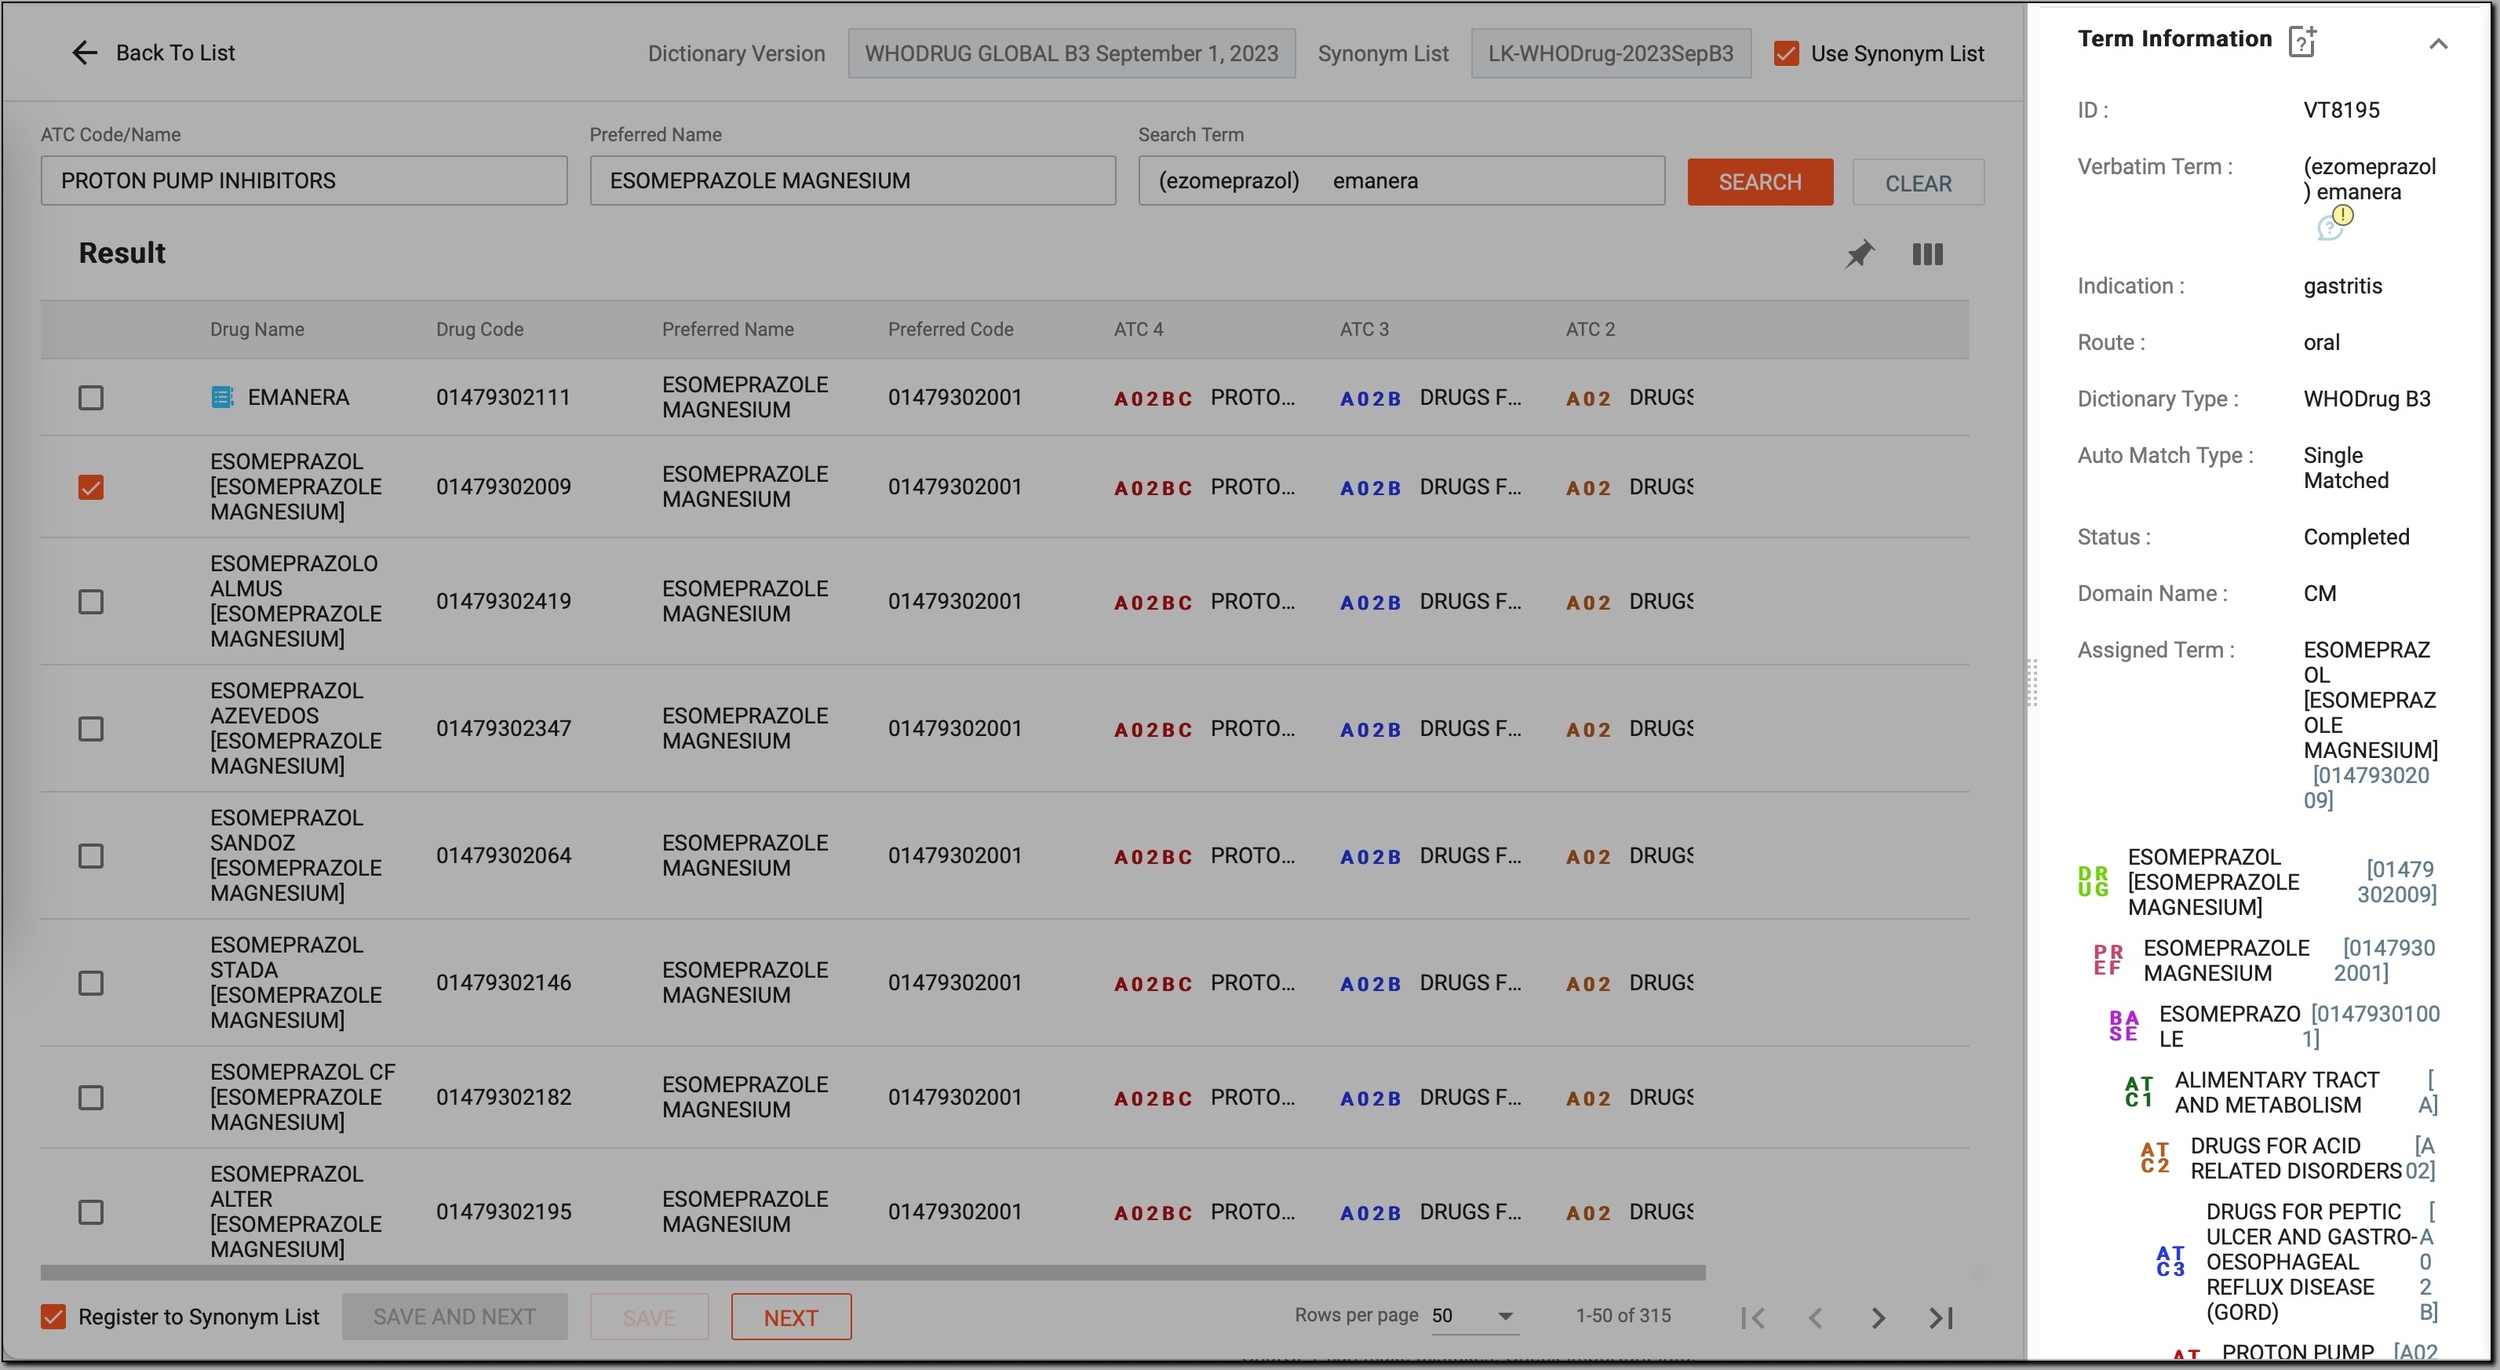This screenshot has width=2500, height=1370.
Task: Click the SEARCH button
Action: [x=1760, y=182]
